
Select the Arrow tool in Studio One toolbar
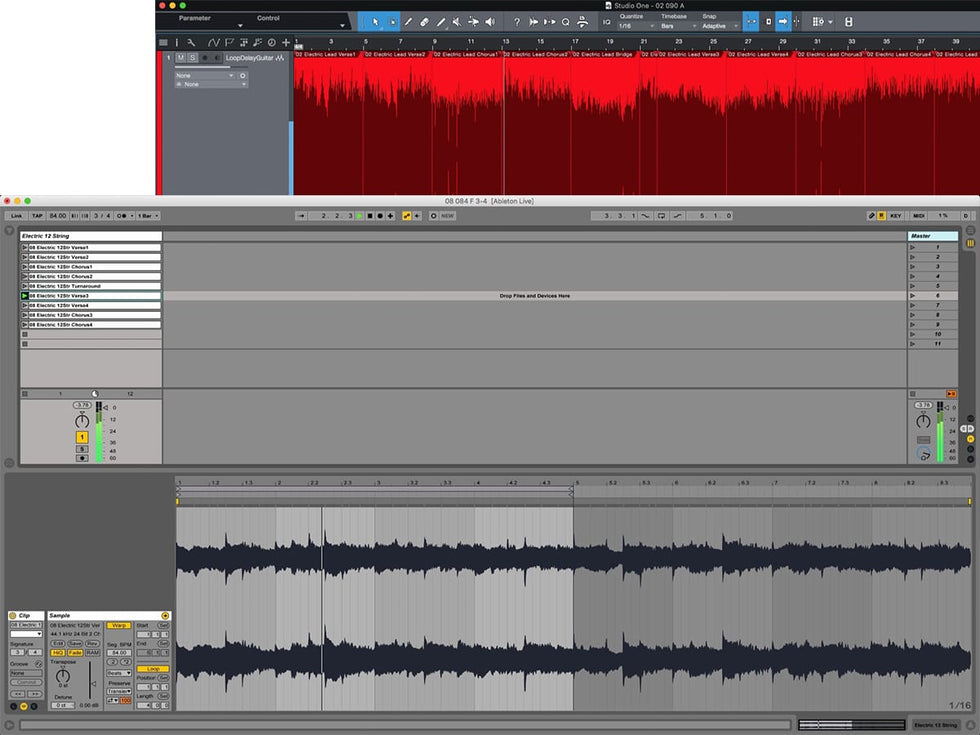(375, 22)
